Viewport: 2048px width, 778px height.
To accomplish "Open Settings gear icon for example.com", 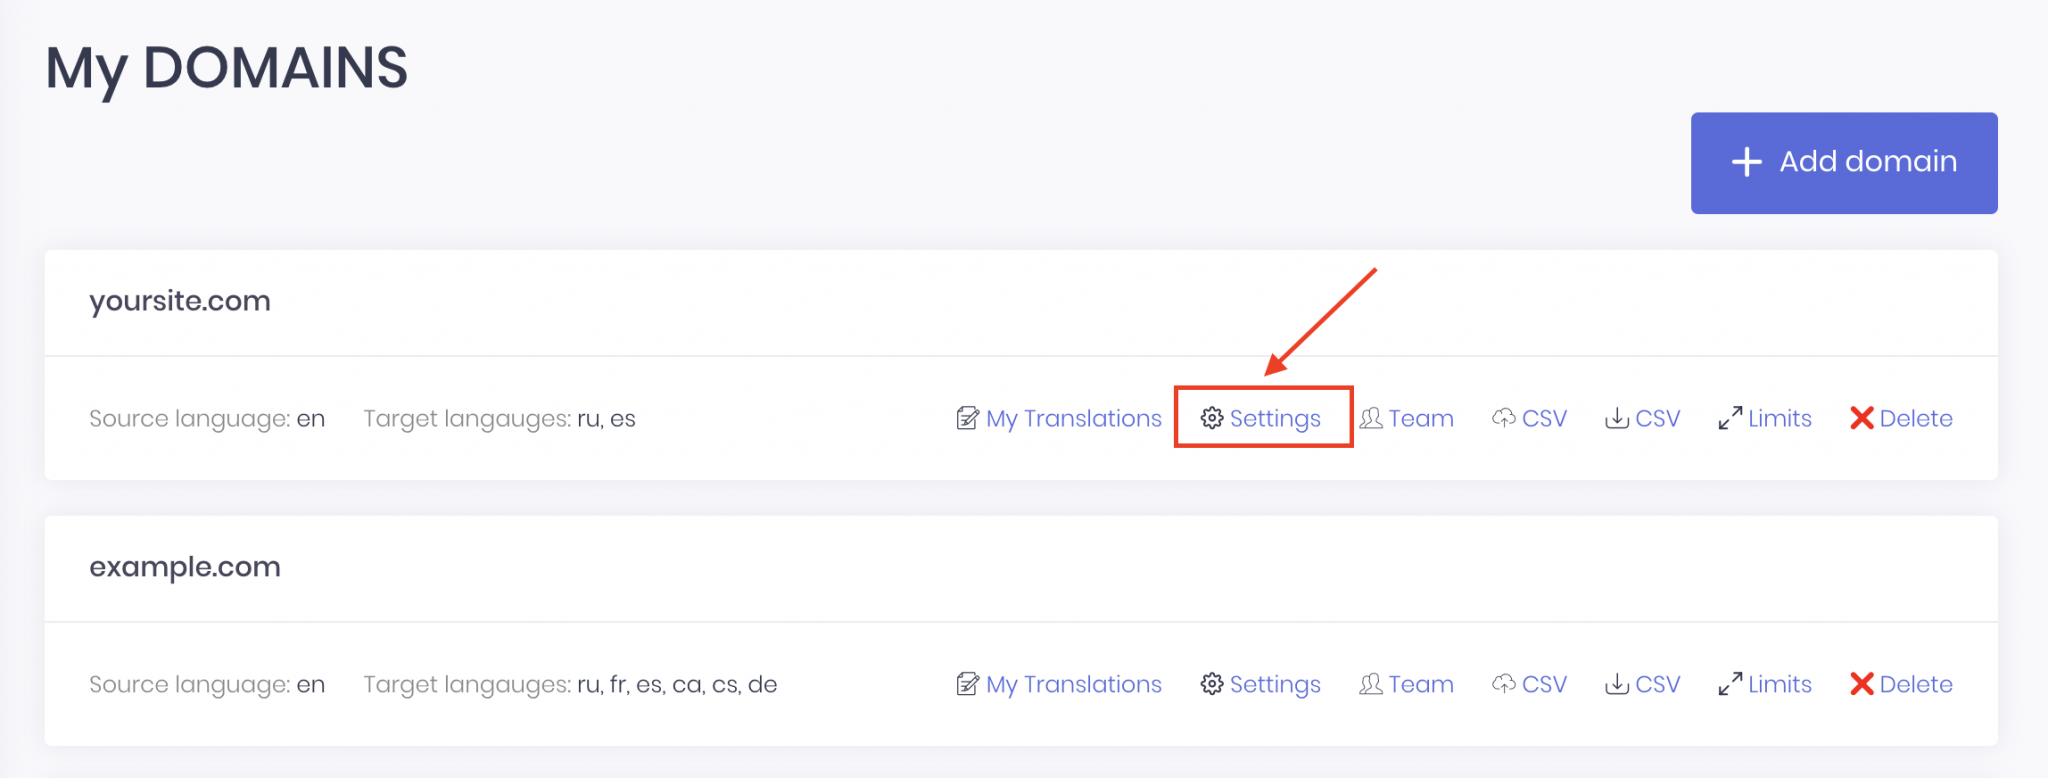I will 1212,684.
